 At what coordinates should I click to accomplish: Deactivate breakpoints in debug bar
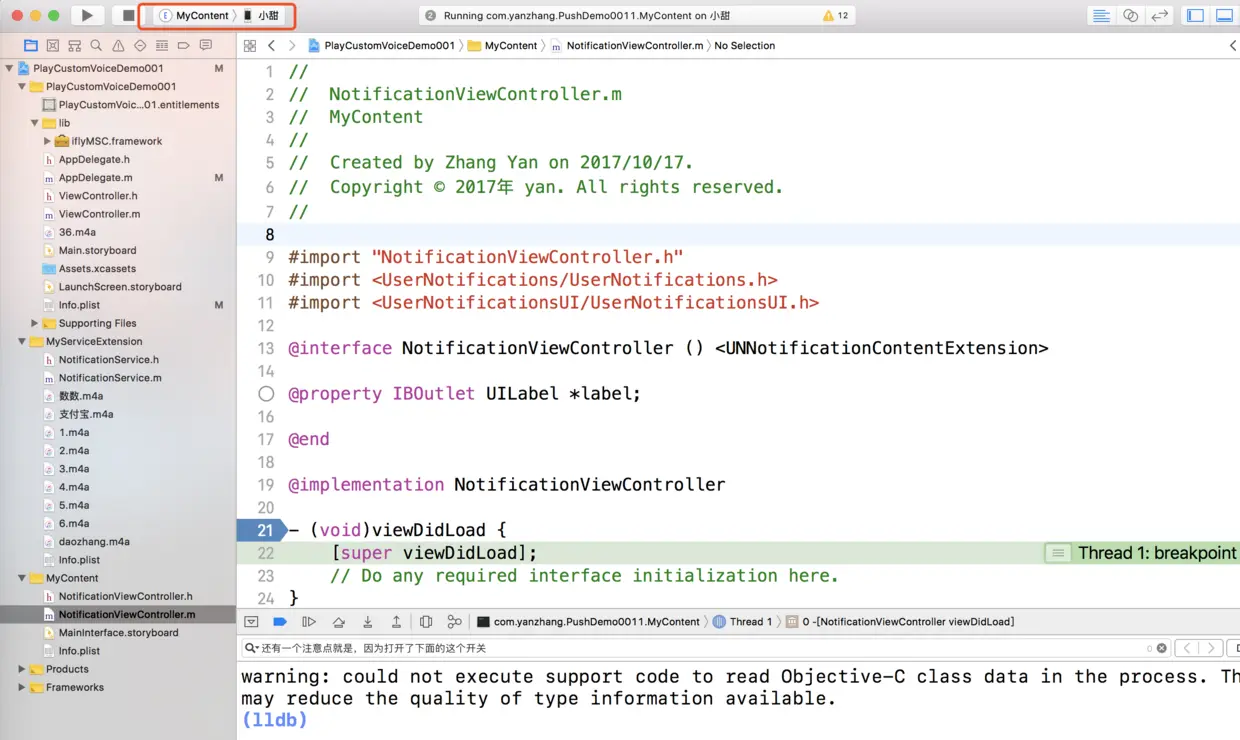[x=280, y=622]
